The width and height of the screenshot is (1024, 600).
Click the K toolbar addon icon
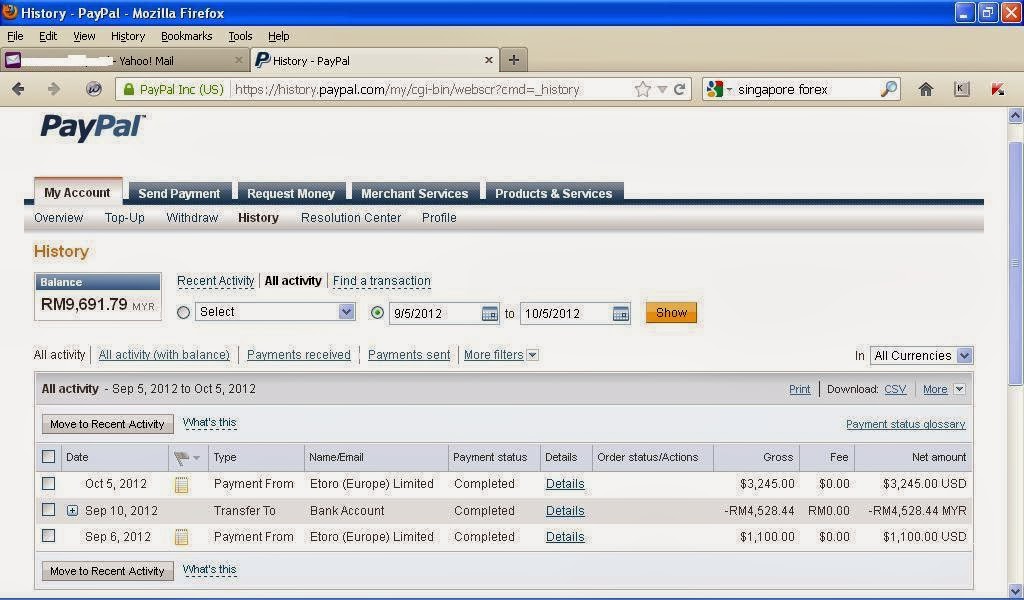[961, 89]
